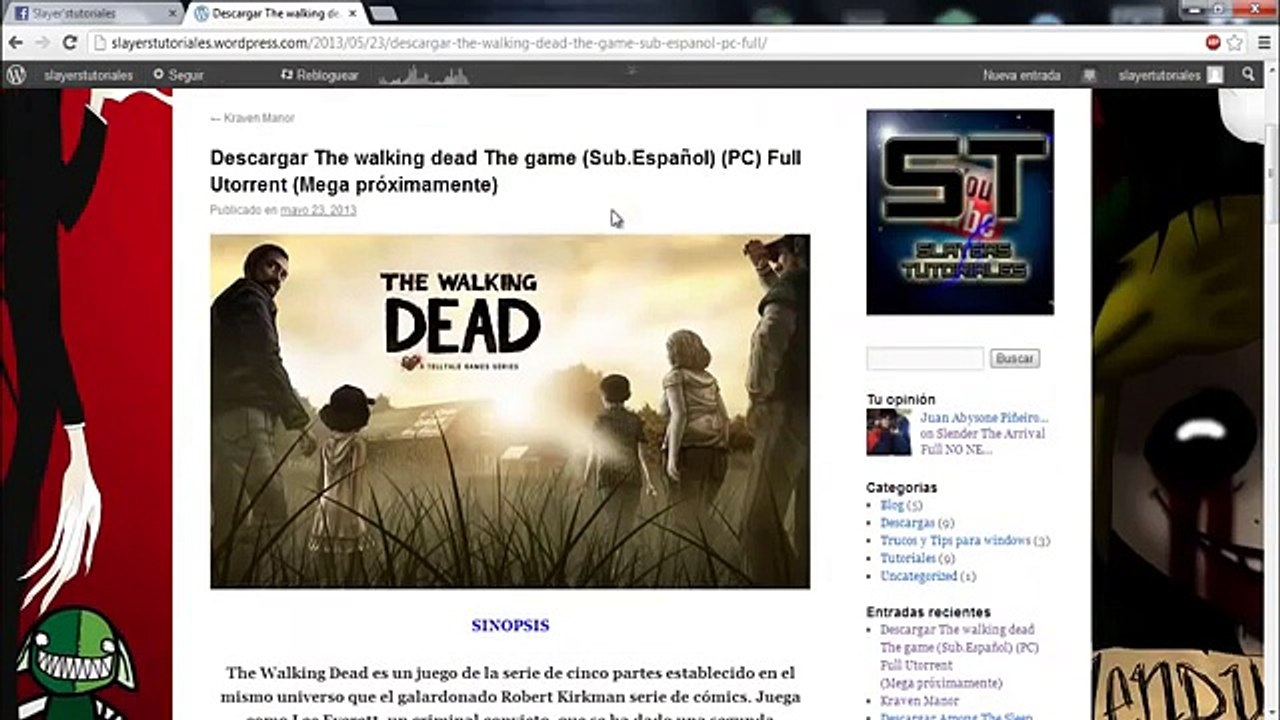The image size is (1280, 720).
Task: Open The Walking Dead cover image
Action: click(510, 411)
